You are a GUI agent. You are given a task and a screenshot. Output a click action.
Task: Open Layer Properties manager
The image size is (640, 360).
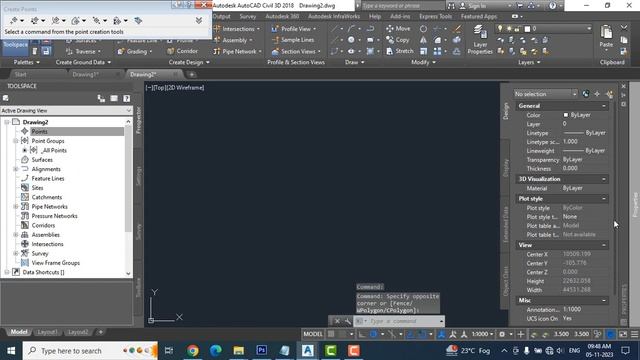(x=480, y=40)
